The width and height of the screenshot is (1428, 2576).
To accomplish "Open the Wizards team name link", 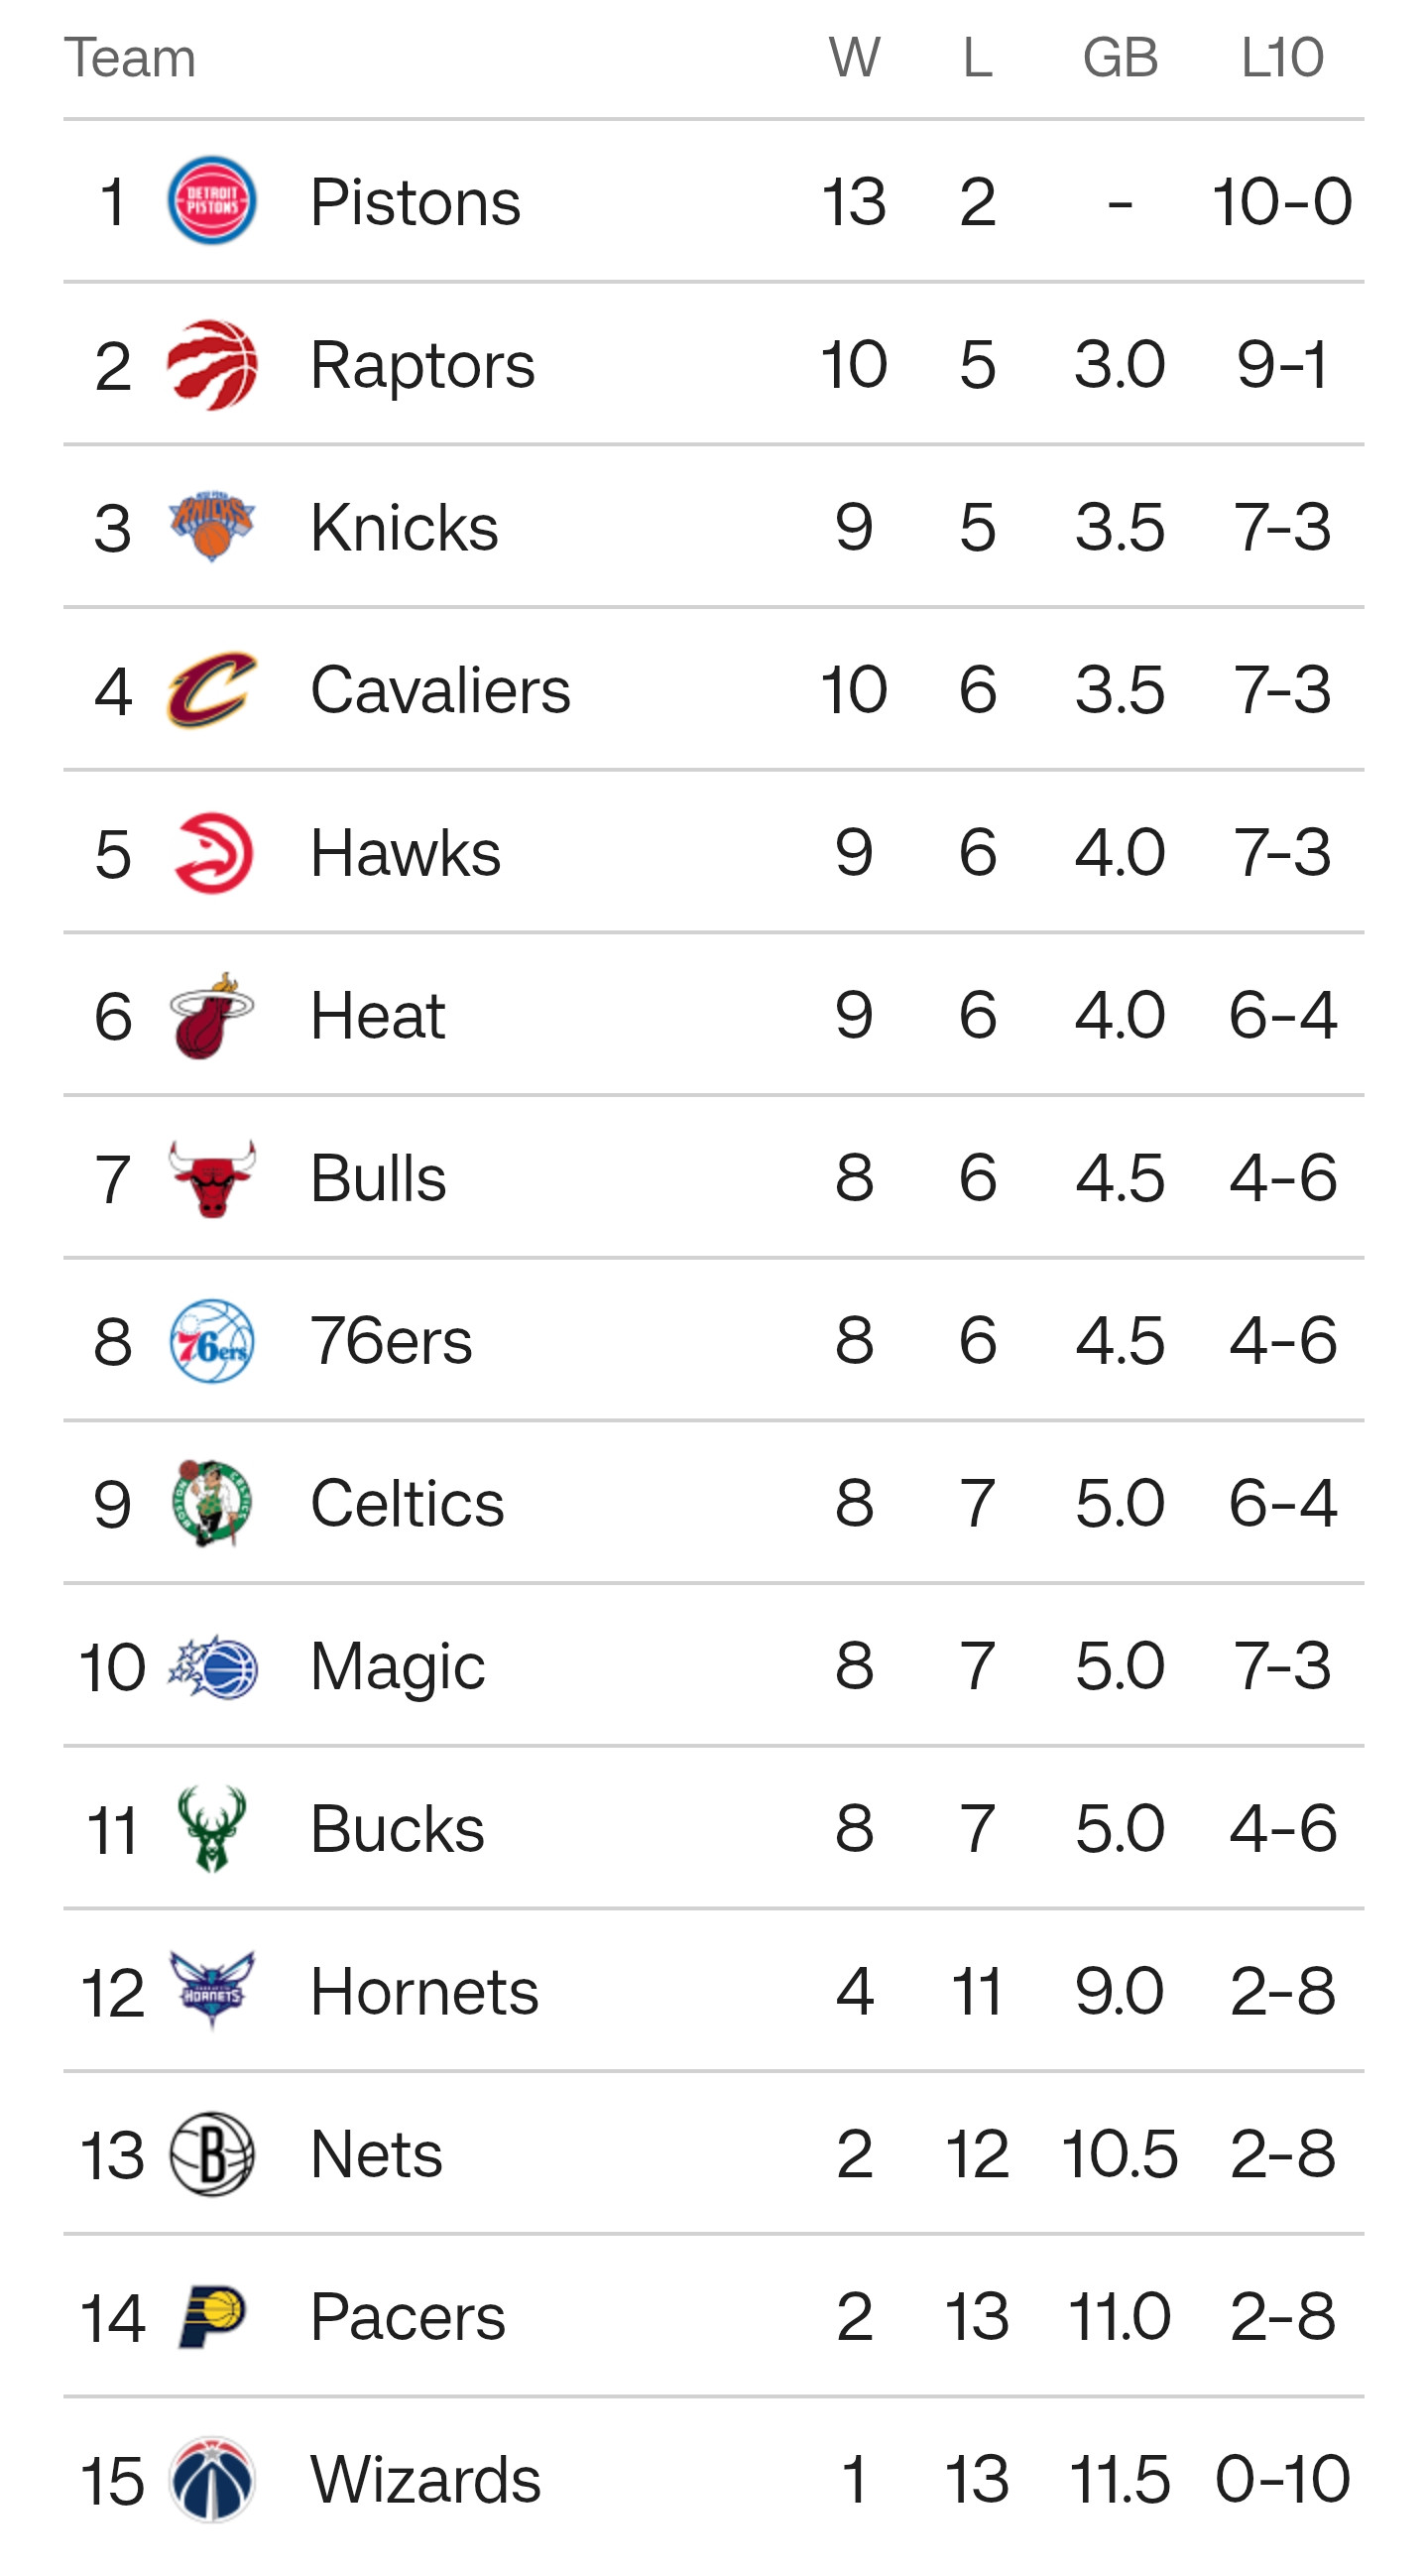I will 425,2480.
